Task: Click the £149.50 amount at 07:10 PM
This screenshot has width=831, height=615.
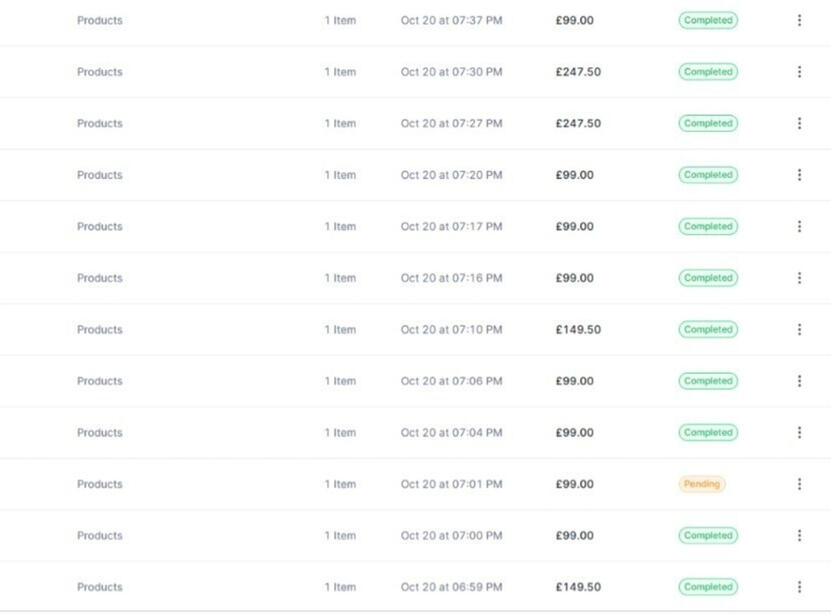Action: pos(578,330)
